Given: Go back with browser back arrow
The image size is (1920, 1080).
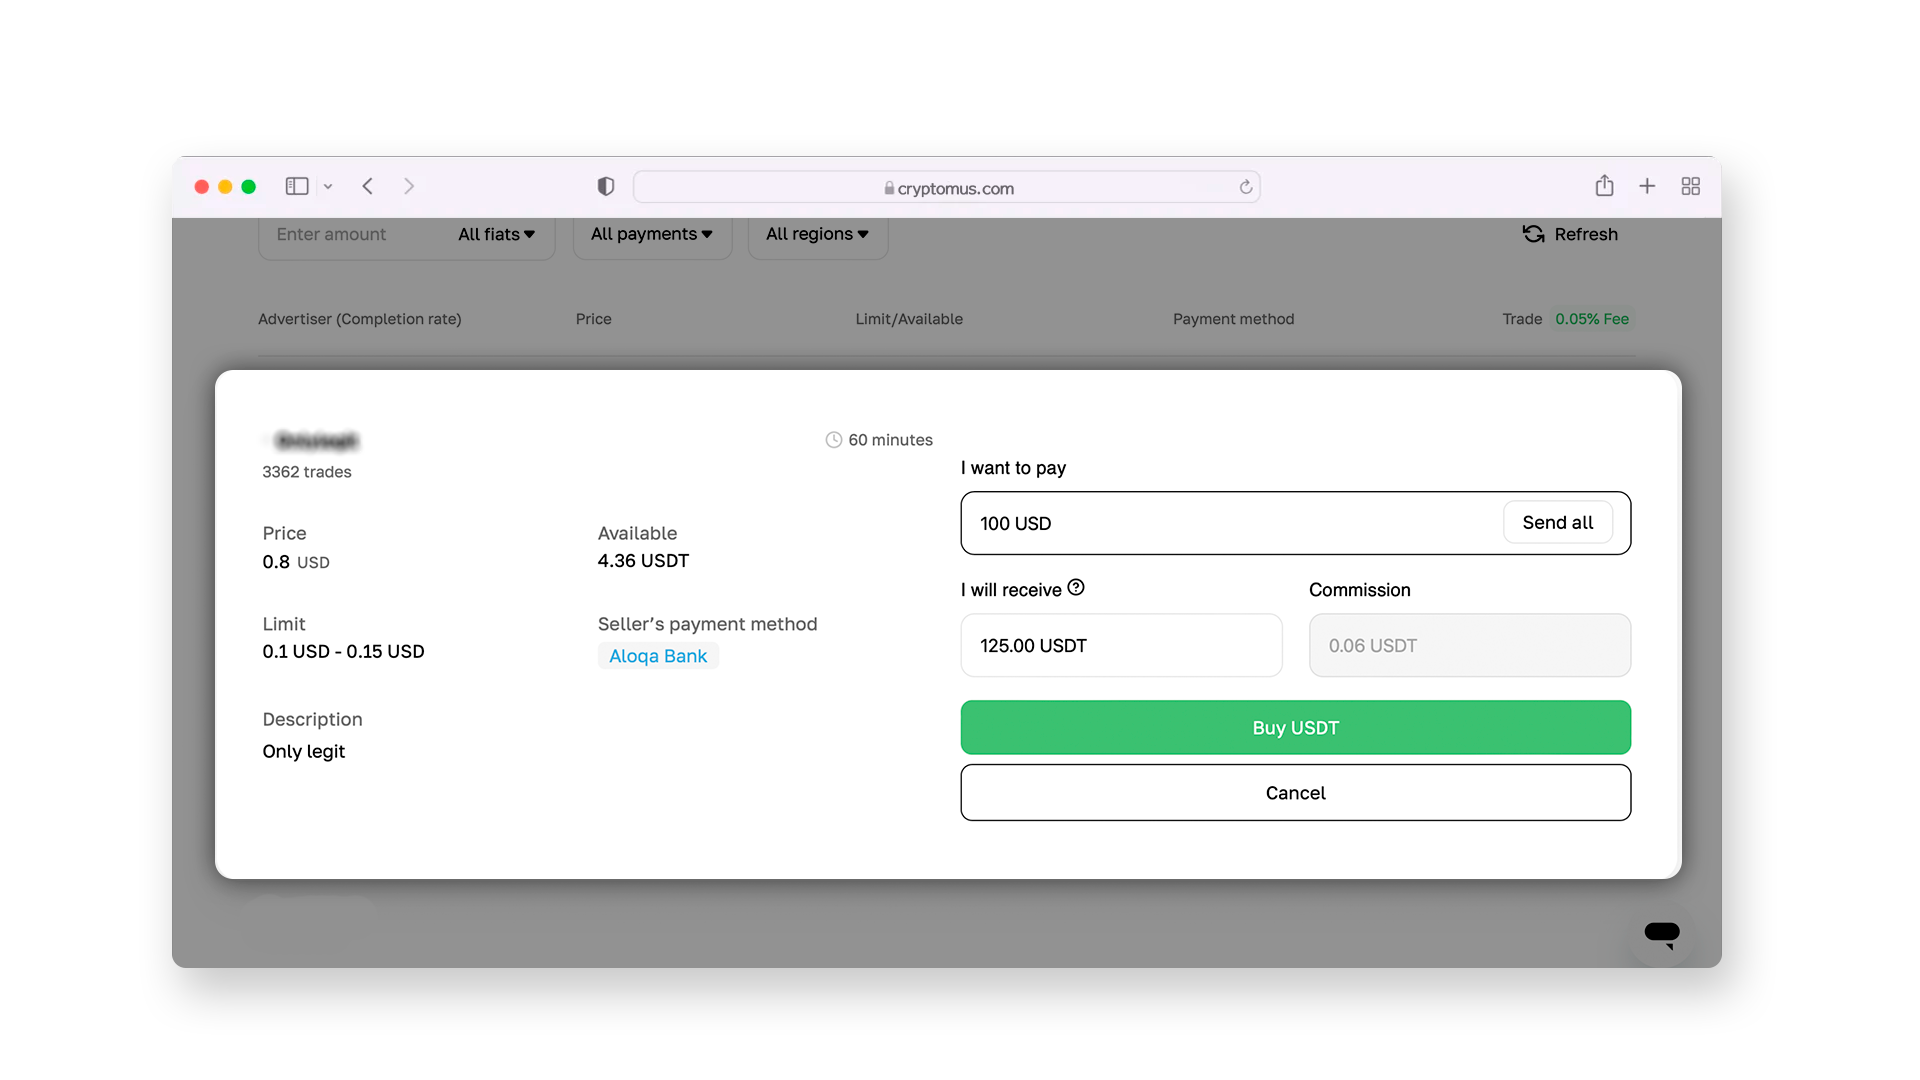Looking at the screenshot, I should click(368, 186).
